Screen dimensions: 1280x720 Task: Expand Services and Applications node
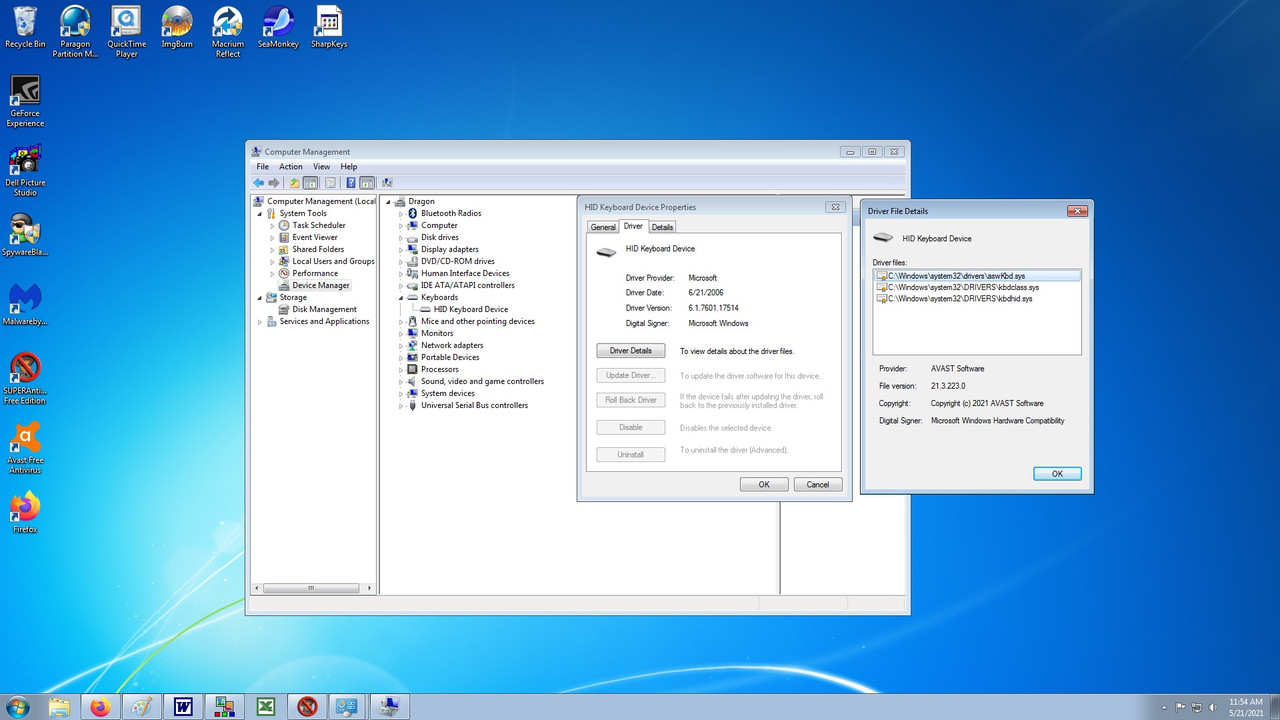pos(260,321)
